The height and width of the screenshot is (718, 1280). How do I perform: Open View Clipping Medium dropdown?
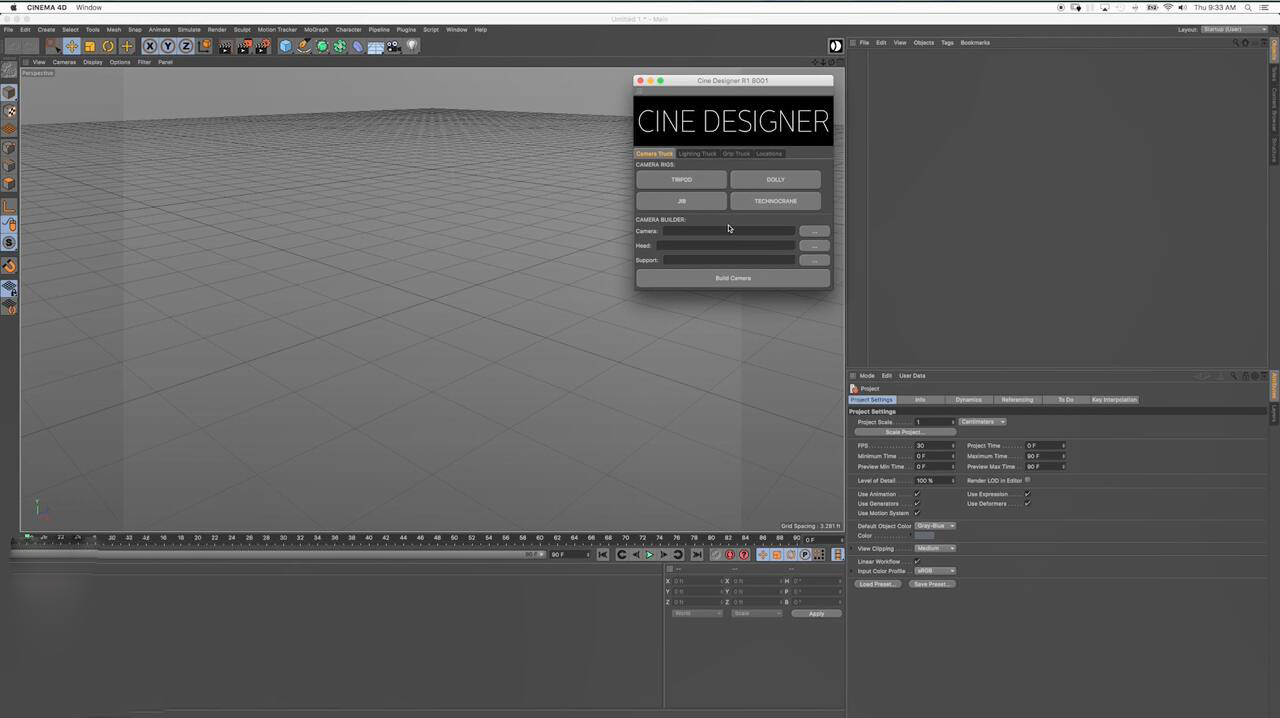coord(935,549)
